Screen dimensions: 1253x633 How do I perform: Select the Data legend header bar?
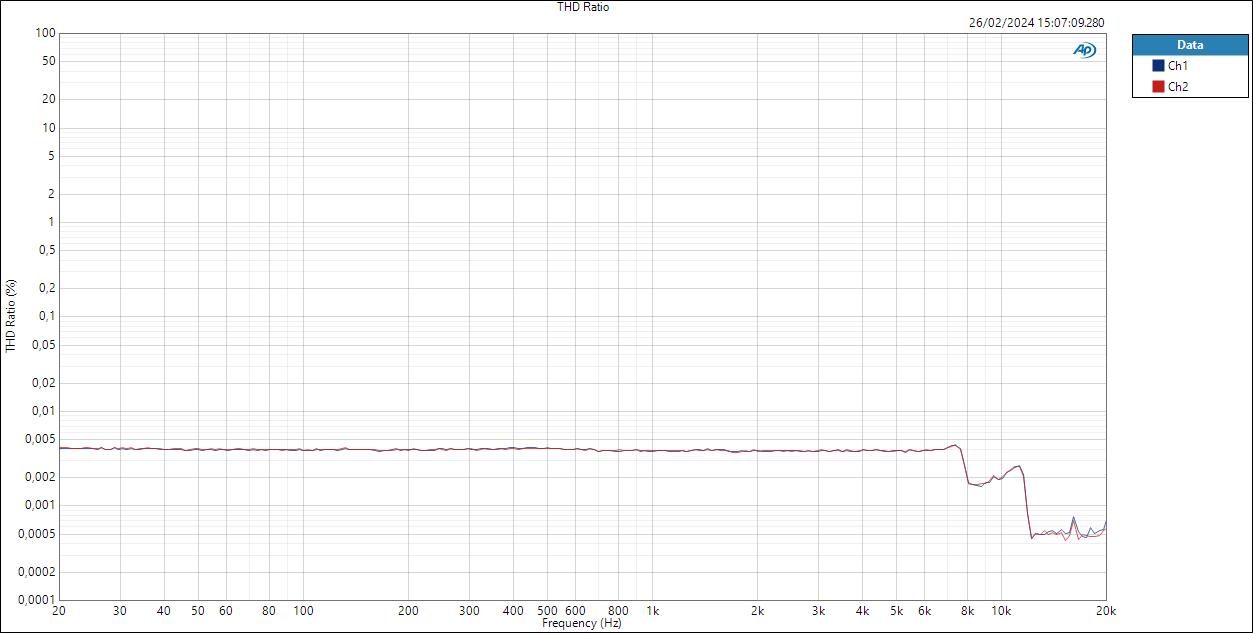1190,44
